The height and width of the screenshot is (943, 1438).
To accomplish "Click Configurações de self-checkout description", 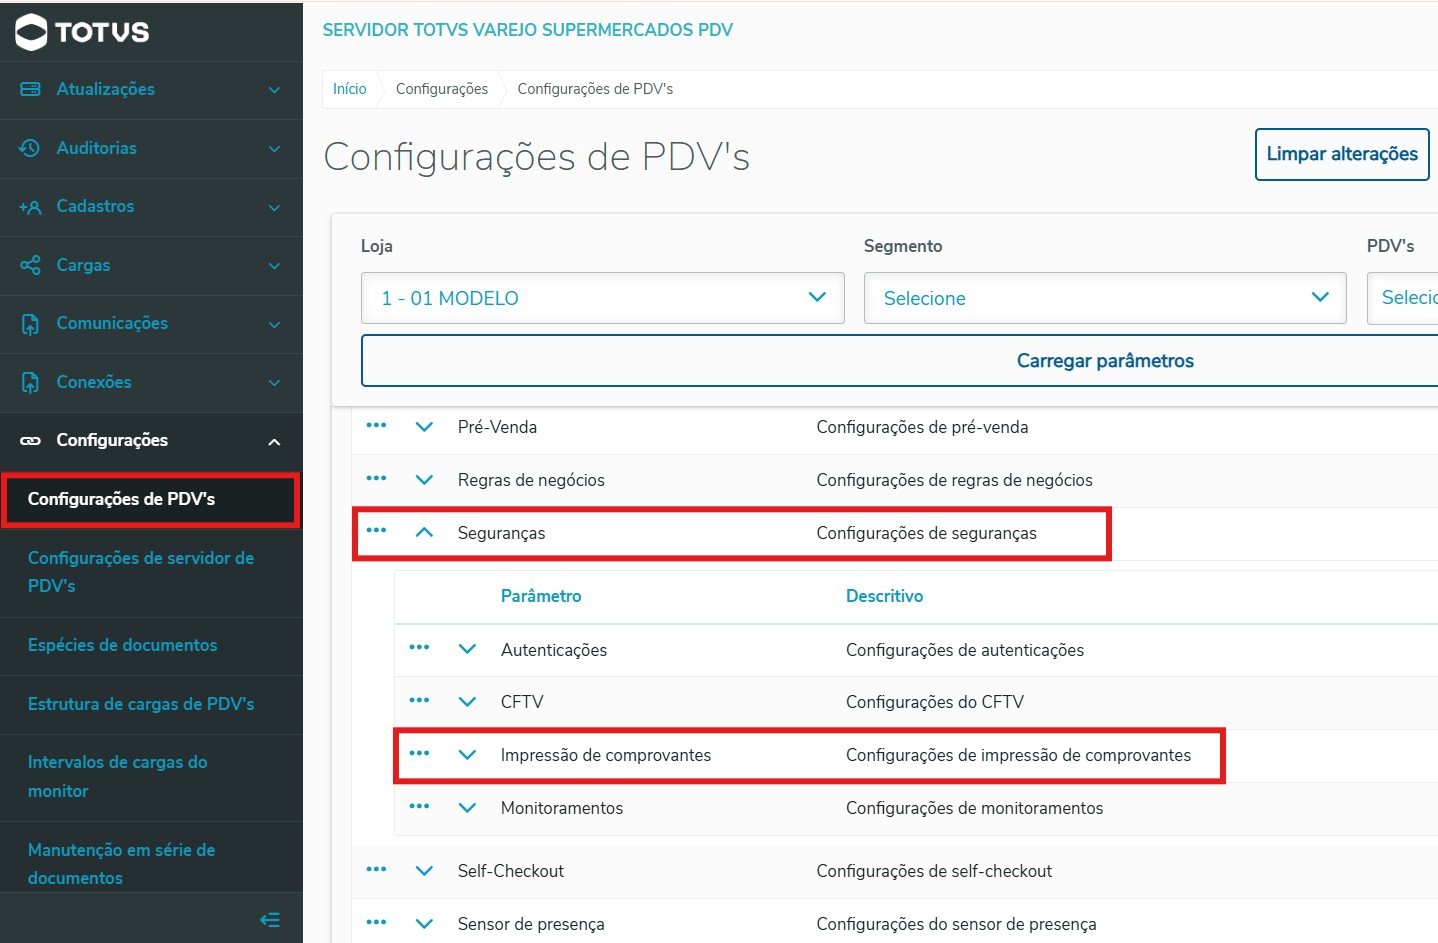I will point(934,871).
